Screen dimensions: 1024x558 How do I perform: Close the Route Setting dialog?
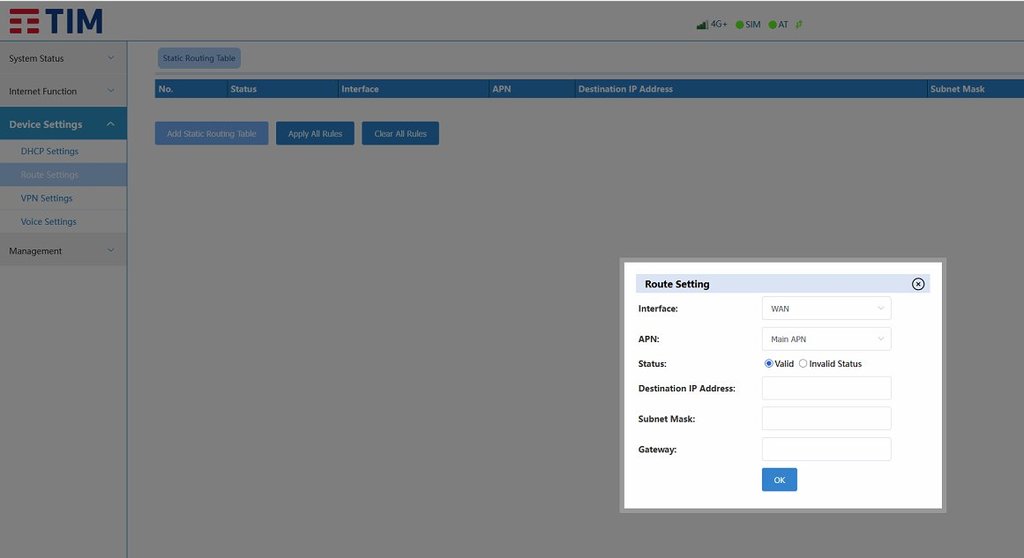point(918,284)
